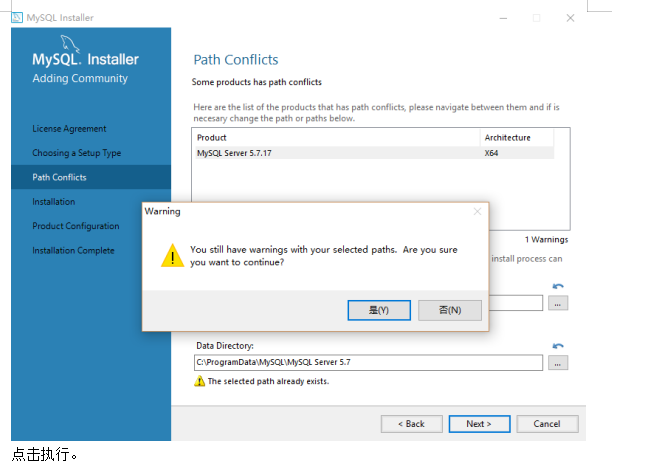Viewport: 661px width, 465px height.
Task: Close the MySQL Installer window
Action: coord(570,18)
